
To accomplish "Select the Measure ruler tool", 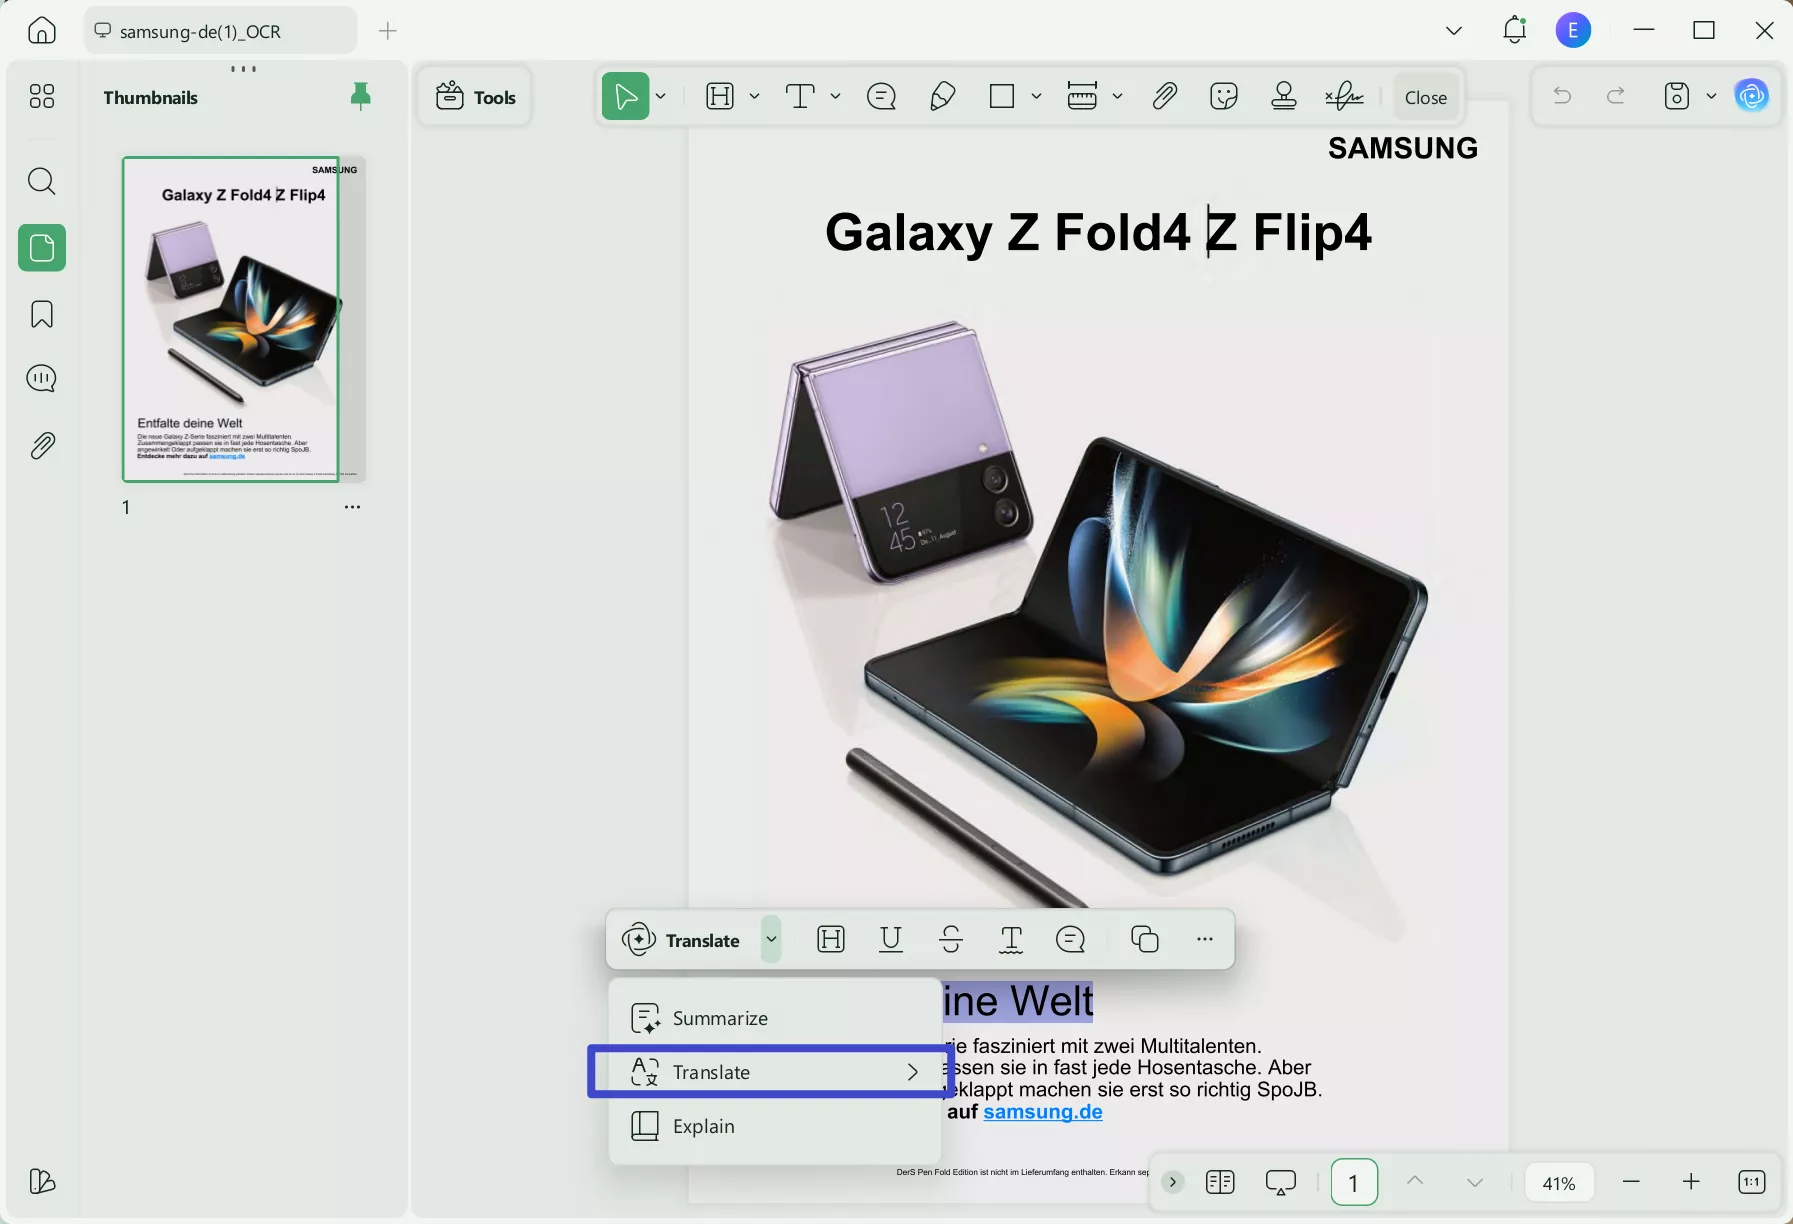I will point(1082,96).
